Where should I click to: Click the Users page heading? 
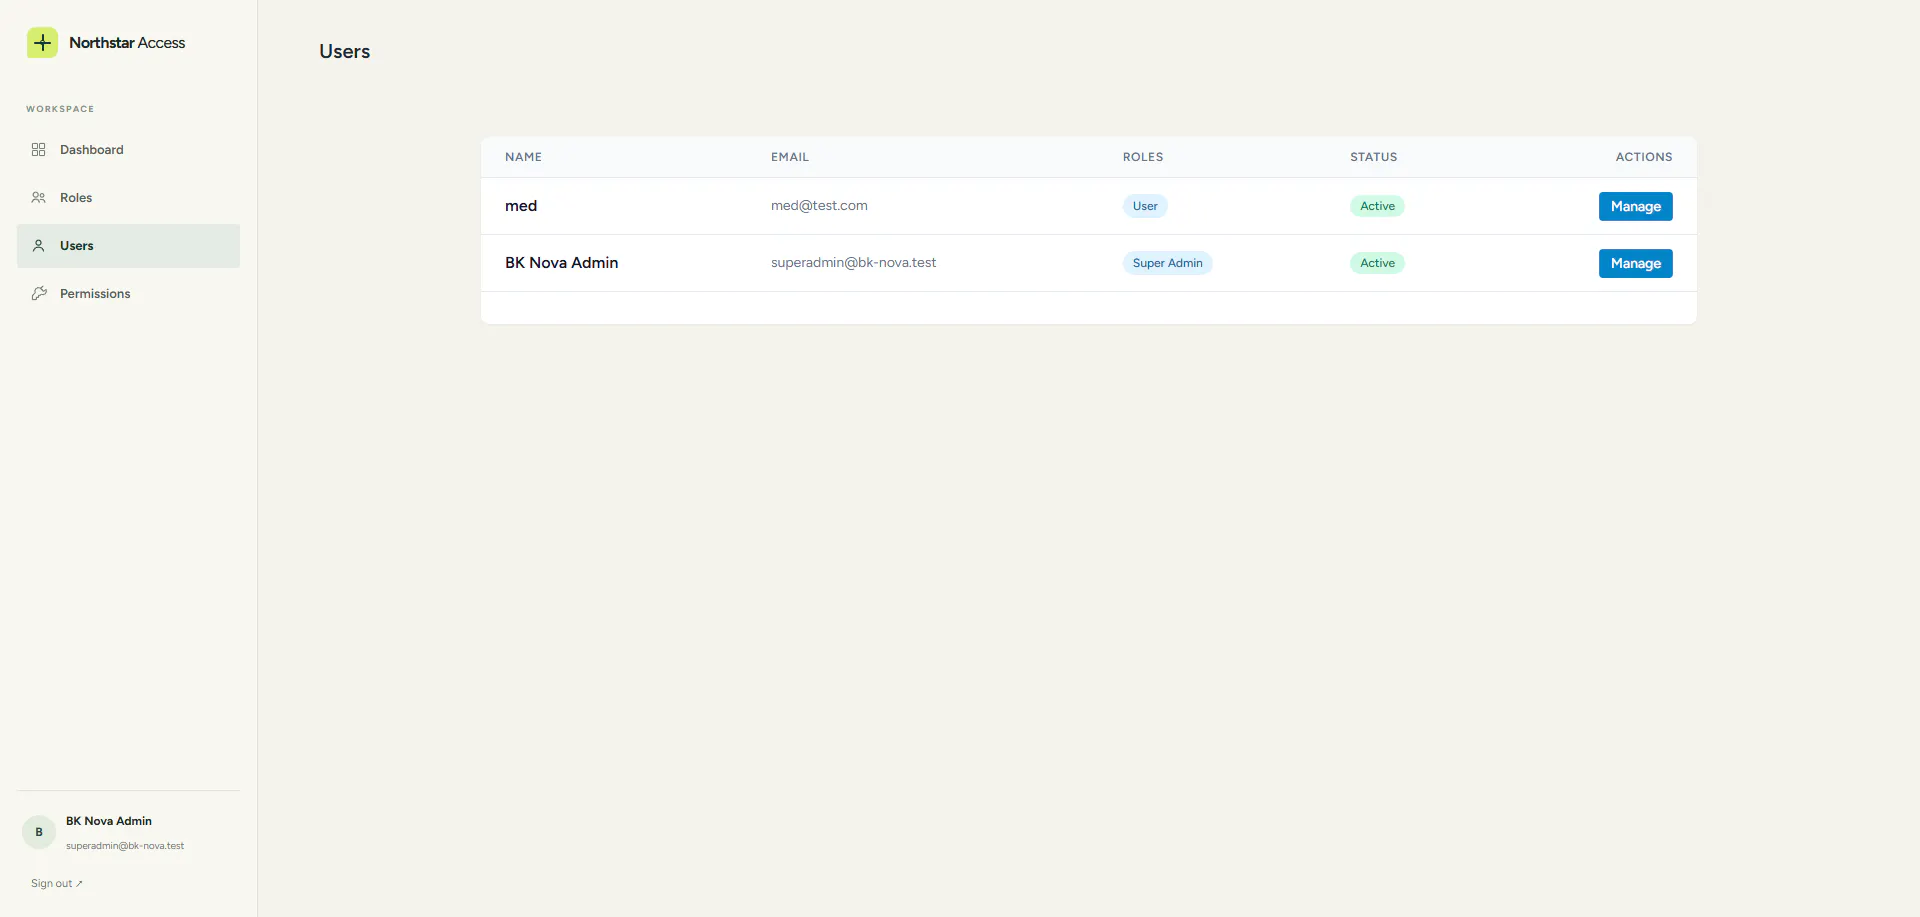click(345, 52)
